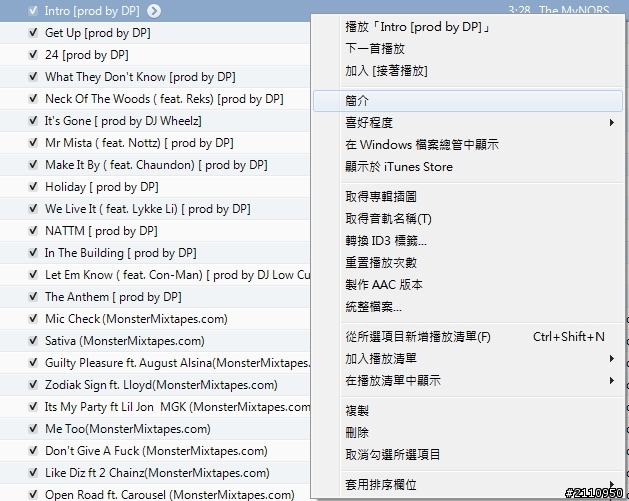Expand the 加入播放清單 submenu
Screen dimensions: 629x501
point(468,359)
